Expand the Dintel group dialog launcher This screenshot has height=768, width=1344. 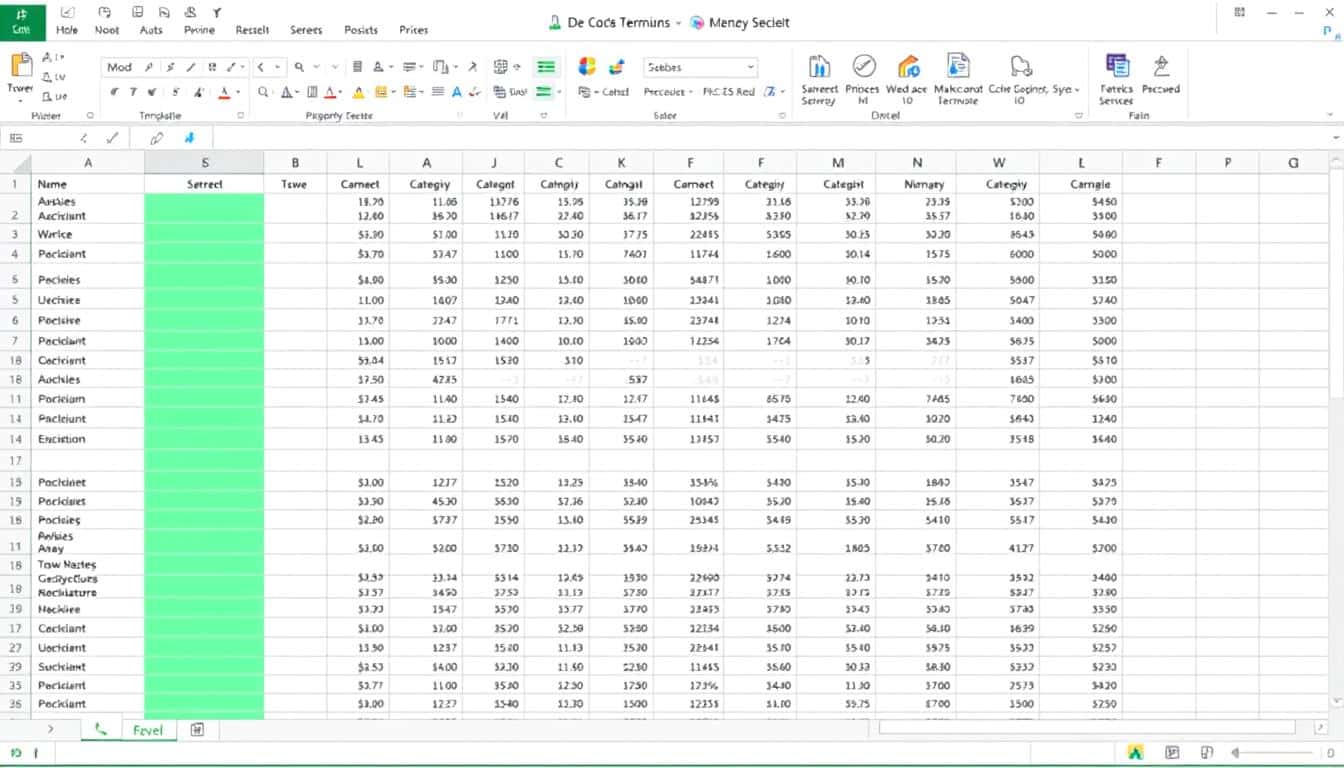pyautogui.click(x=1079, y=116)
